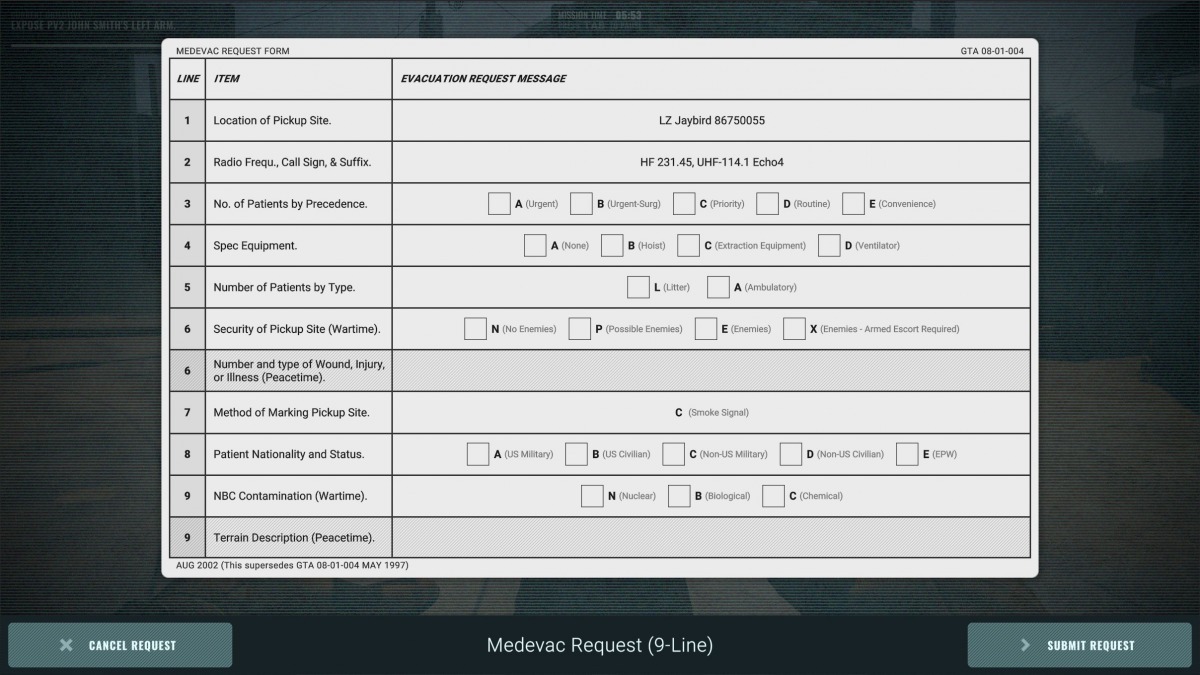This screenshot has width=1200, height=675.
Task: Select the A (US Military) nationality box
Action: 478,454
